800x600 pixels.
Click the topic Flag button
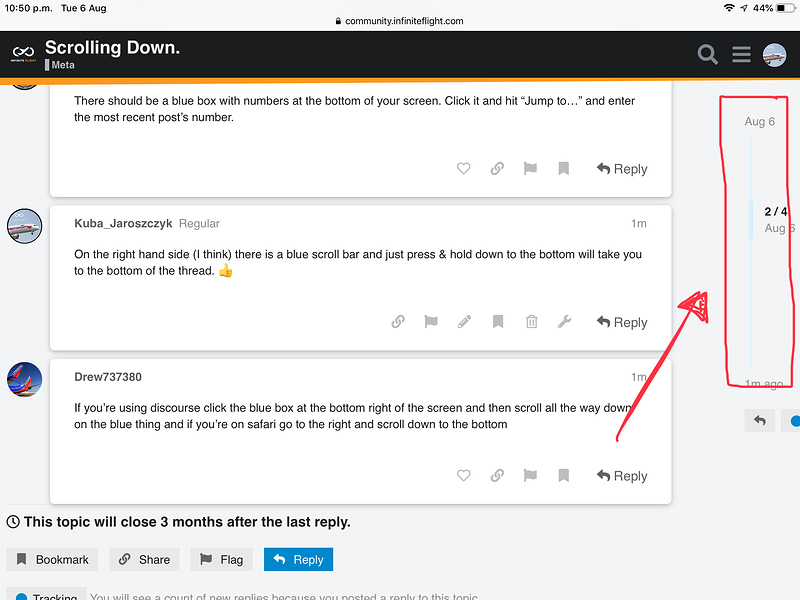click(221, 560)
